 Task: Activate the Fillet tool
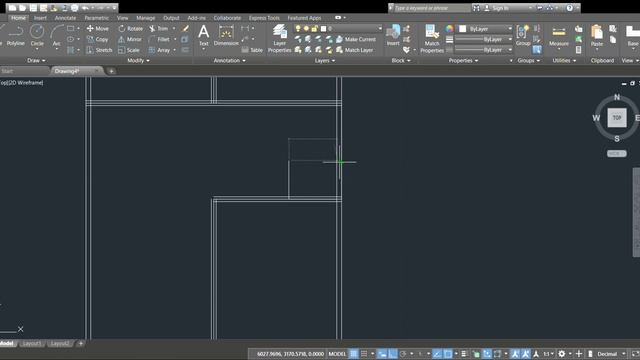tap(159, 39)
